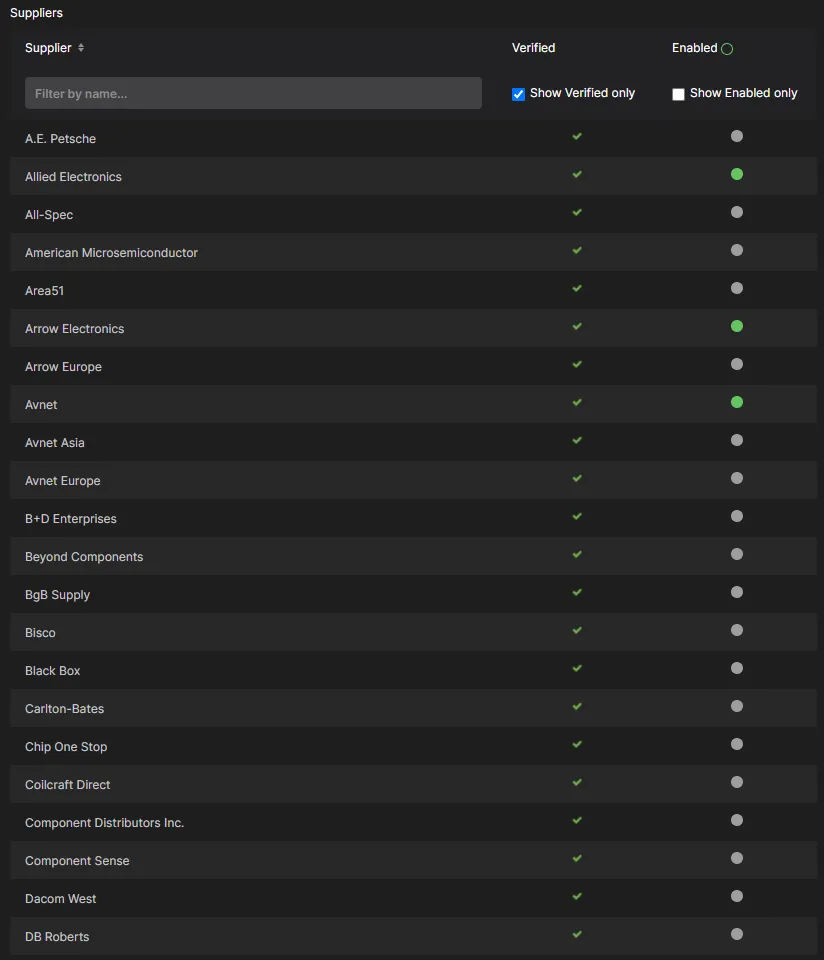
Task: Click the Supplier column header
Action: [x=48, y=48]
